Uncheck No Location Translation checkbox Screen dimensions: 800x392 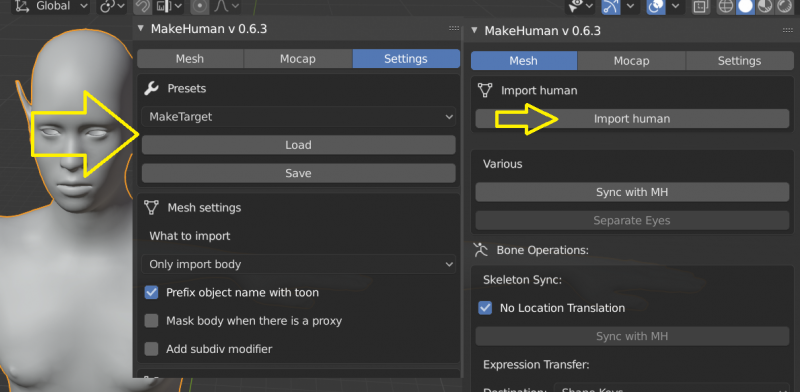[485, 308]
